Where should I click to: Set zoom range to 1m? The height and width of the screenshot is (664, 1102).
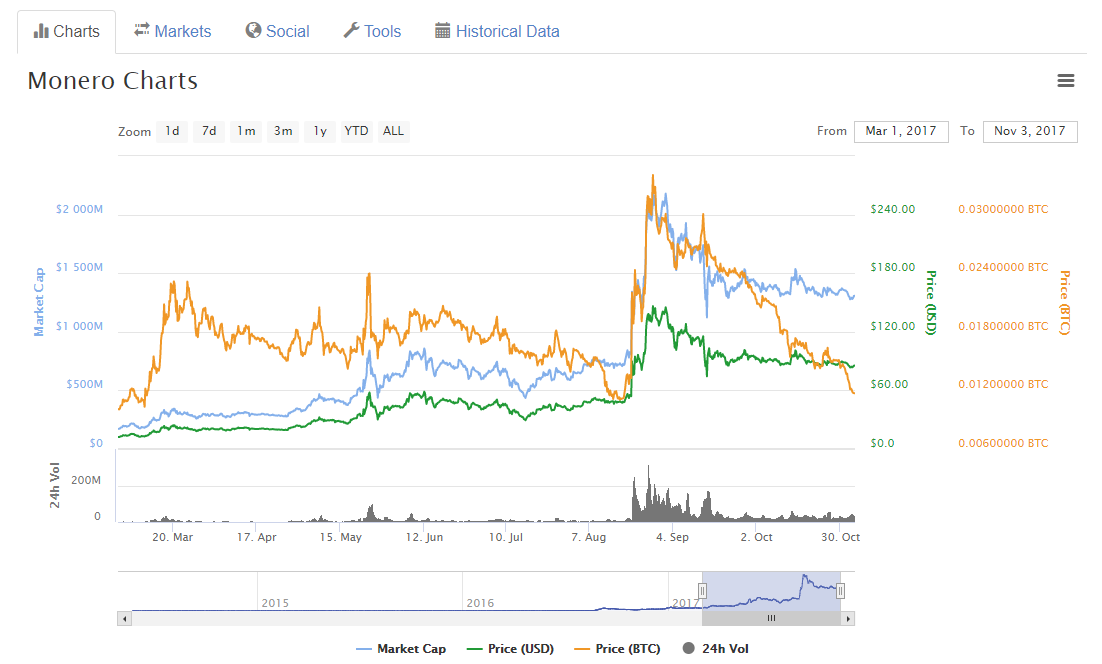(x=246, y=131)
